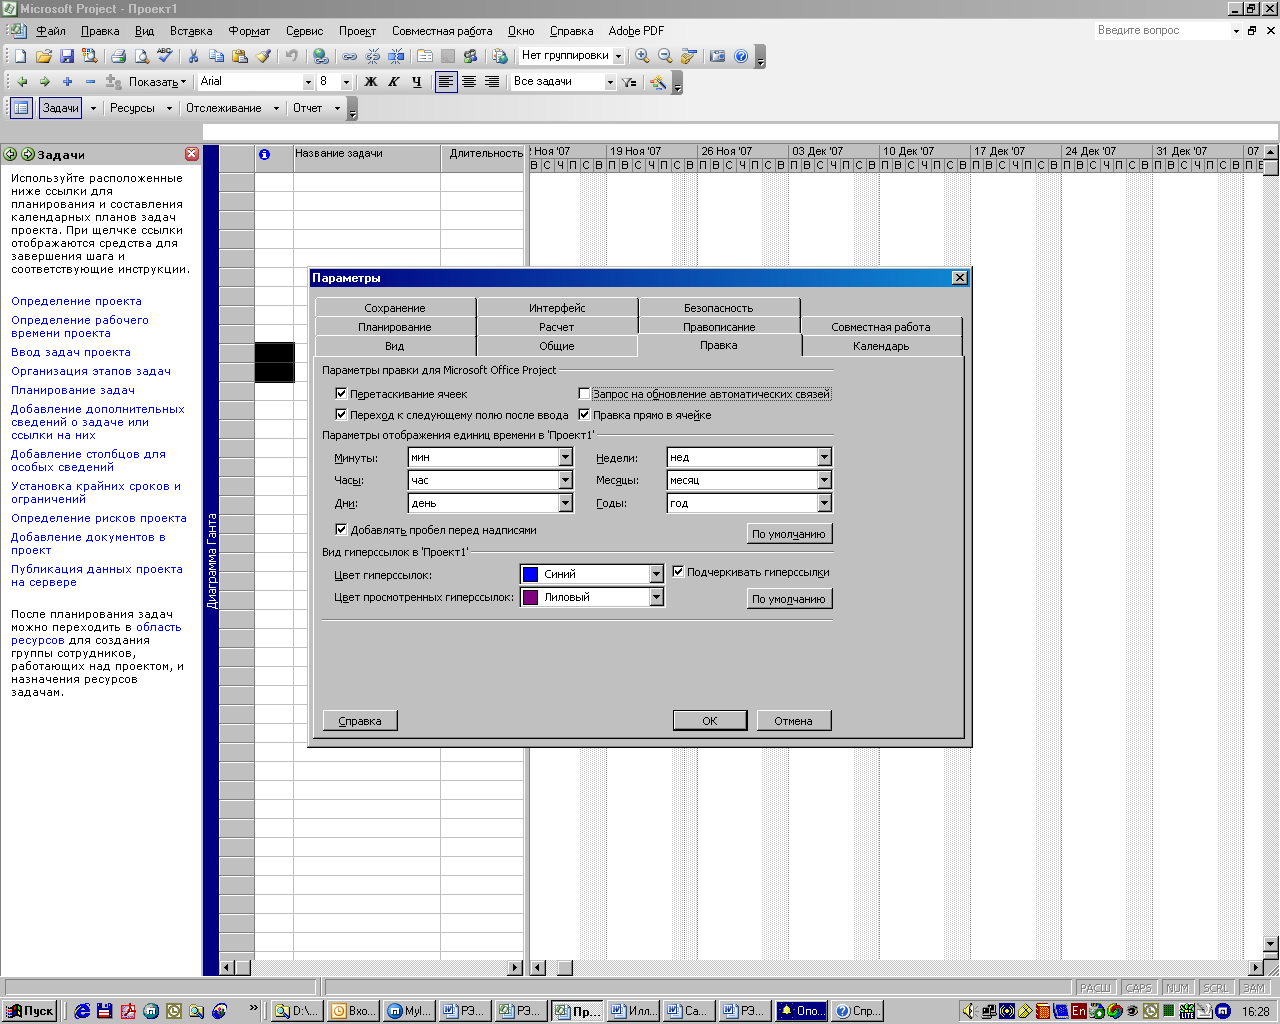The width and height of the screenshot is (1280, 1024).
Task: Zoom out on timescale
Action: point(665,56)
